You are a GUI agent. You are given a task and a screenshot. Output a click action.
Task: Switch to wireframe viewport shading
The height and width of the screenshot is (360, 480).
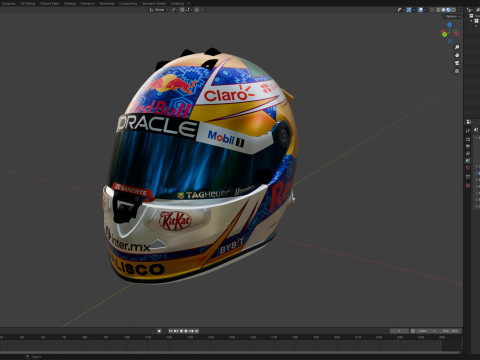click(x=438, y=10)
